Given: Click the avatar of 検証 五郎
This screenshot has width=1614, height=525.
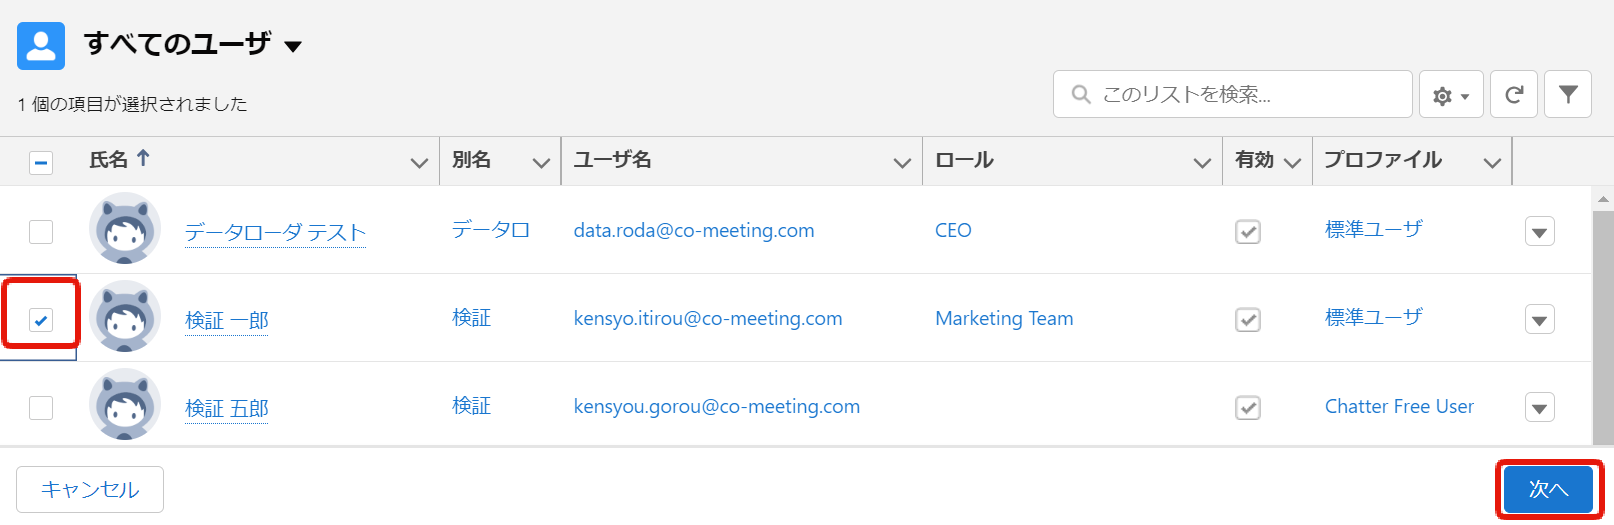Looking at the screenshot, I should pos(125,405).
